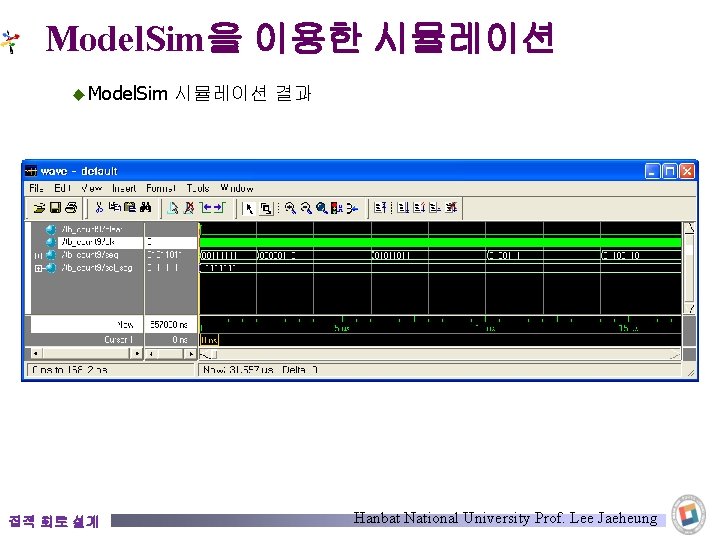720x540 pixels.
Task: Click signal names pane right scroll arrow
Action: pos(137,354)
